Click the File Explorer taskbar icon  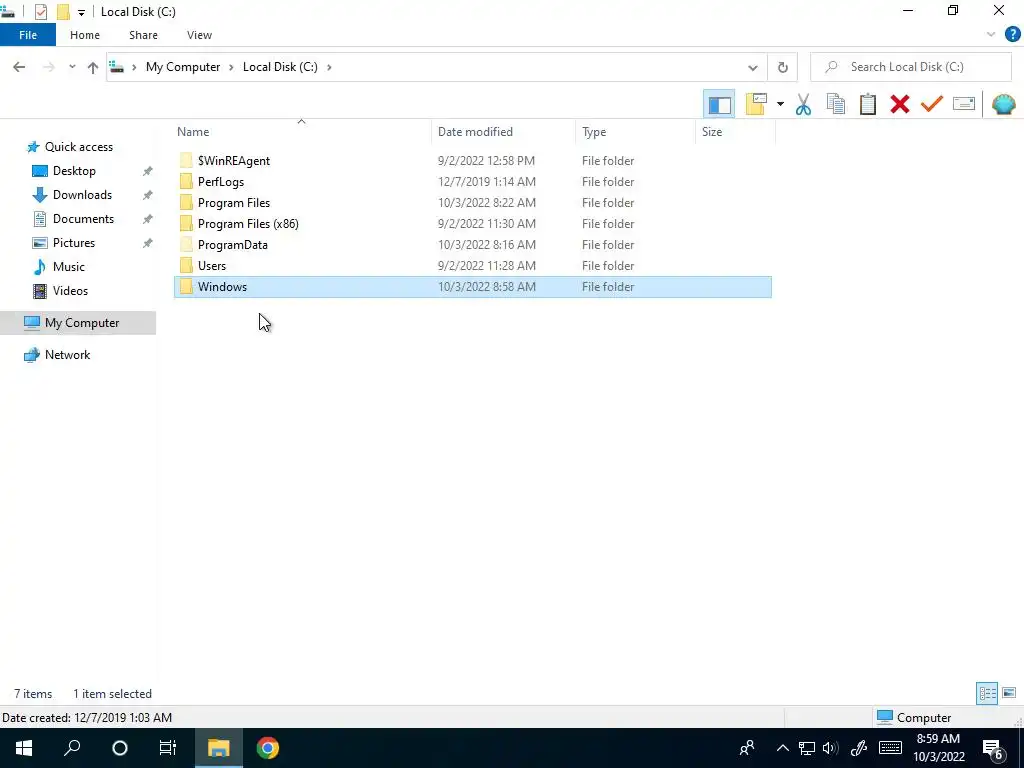click(x=219, y=748)
